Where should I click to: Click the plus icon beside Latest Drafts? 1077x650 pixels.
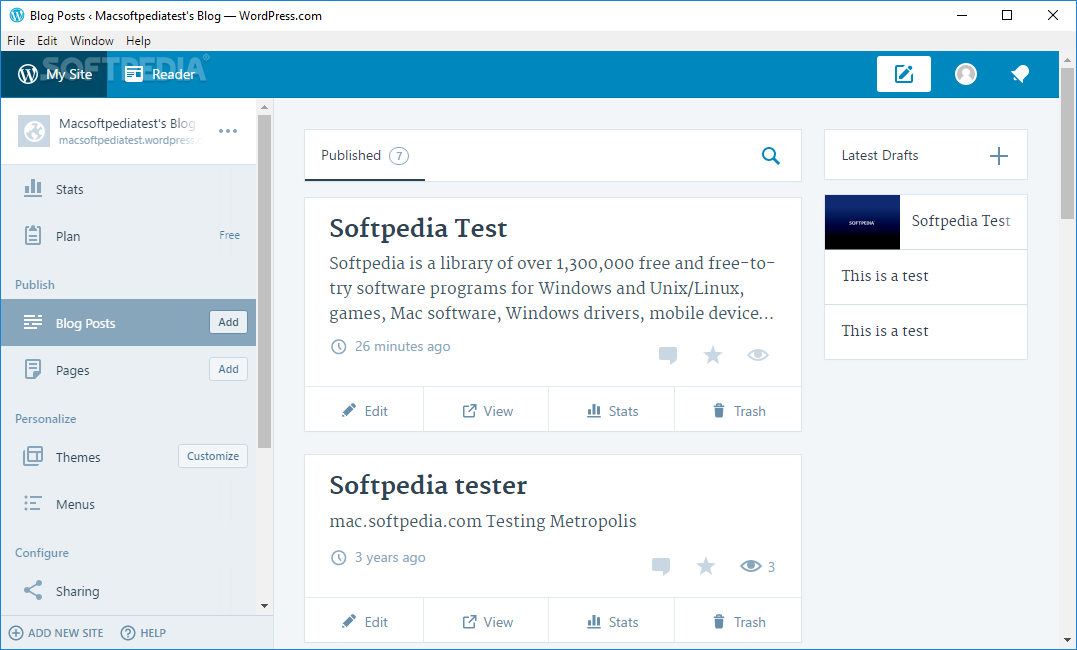(999, 156)
